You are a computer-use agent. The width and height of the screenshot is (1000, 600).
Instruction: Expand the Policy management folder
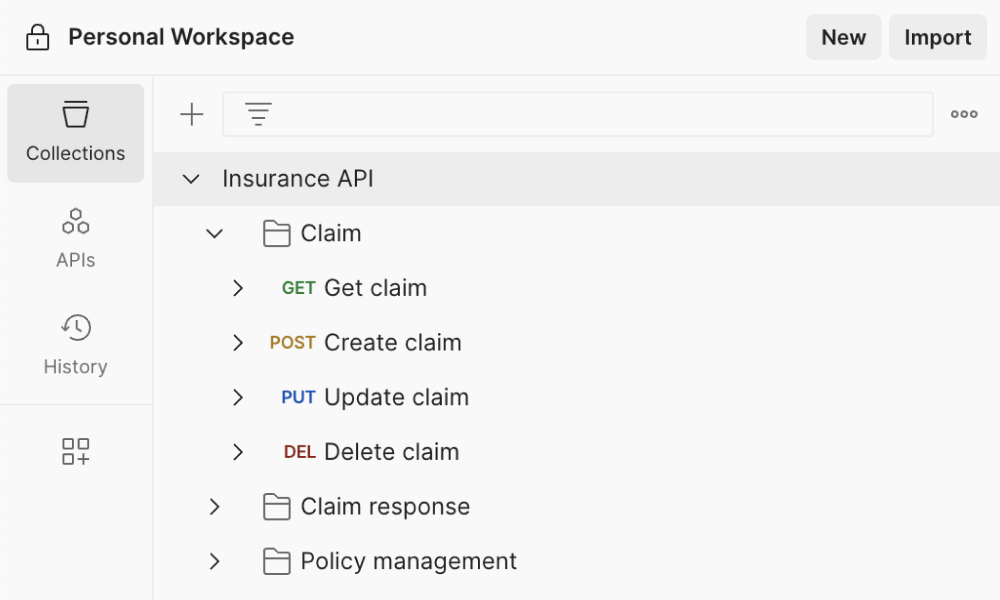214,561
